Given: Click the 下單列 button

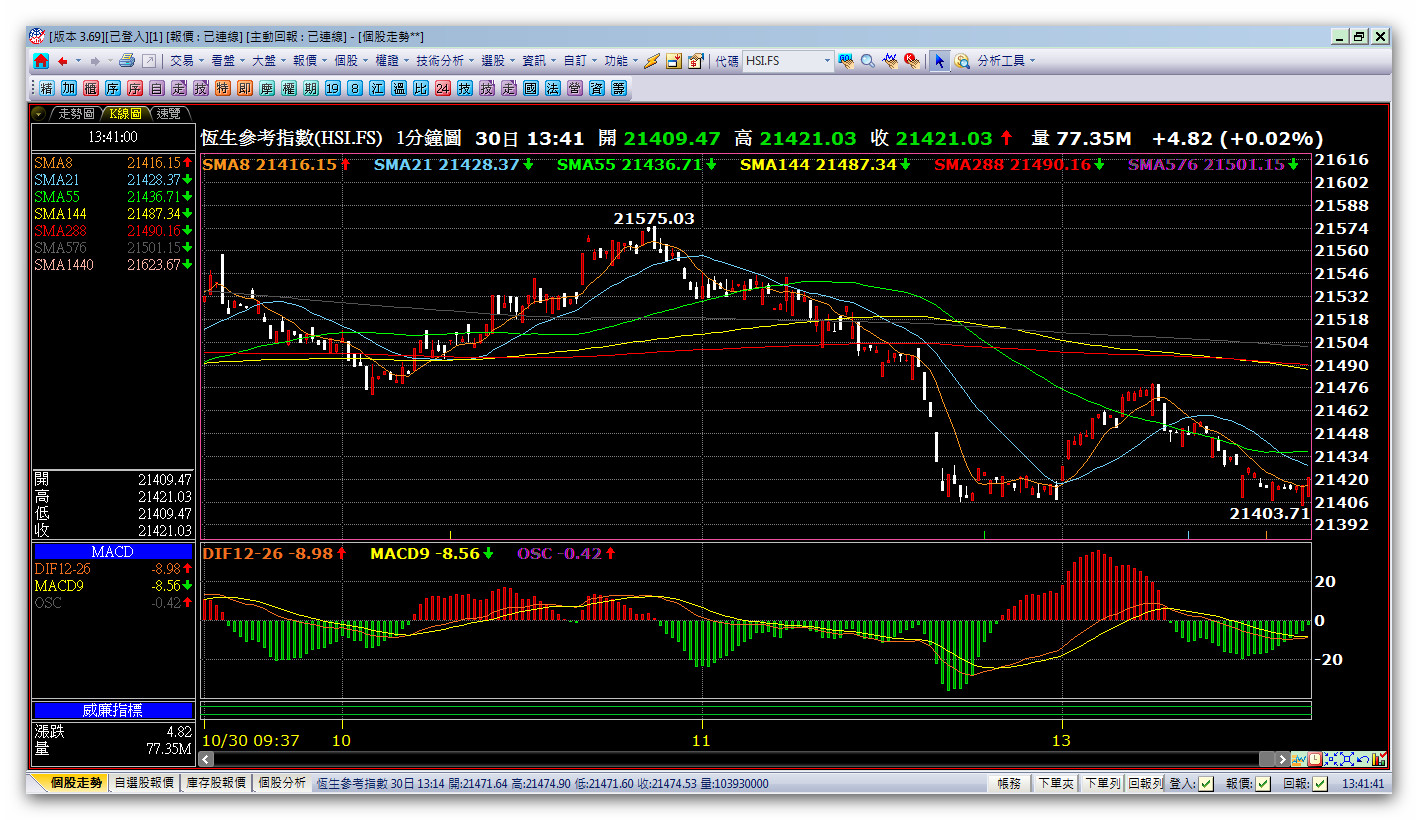Looking at the screenshot, I should (1102, 784).
